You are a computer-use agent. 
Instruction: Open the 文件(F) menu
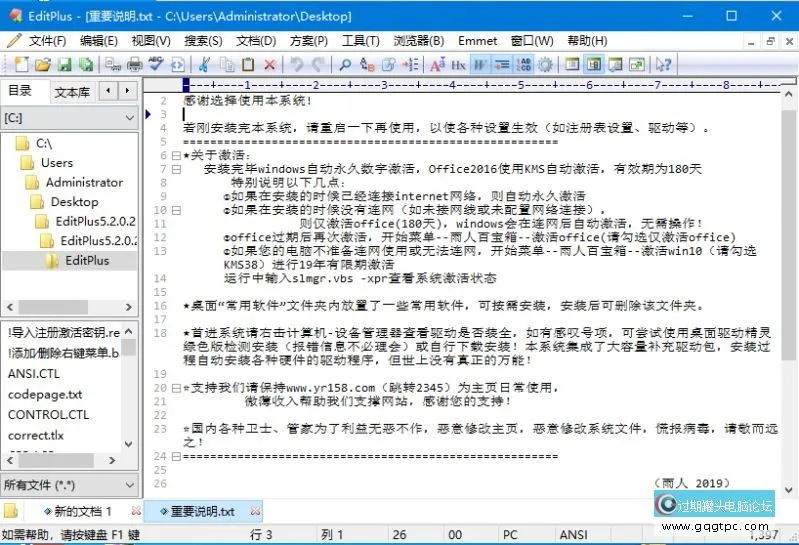(x=47, y=41)
